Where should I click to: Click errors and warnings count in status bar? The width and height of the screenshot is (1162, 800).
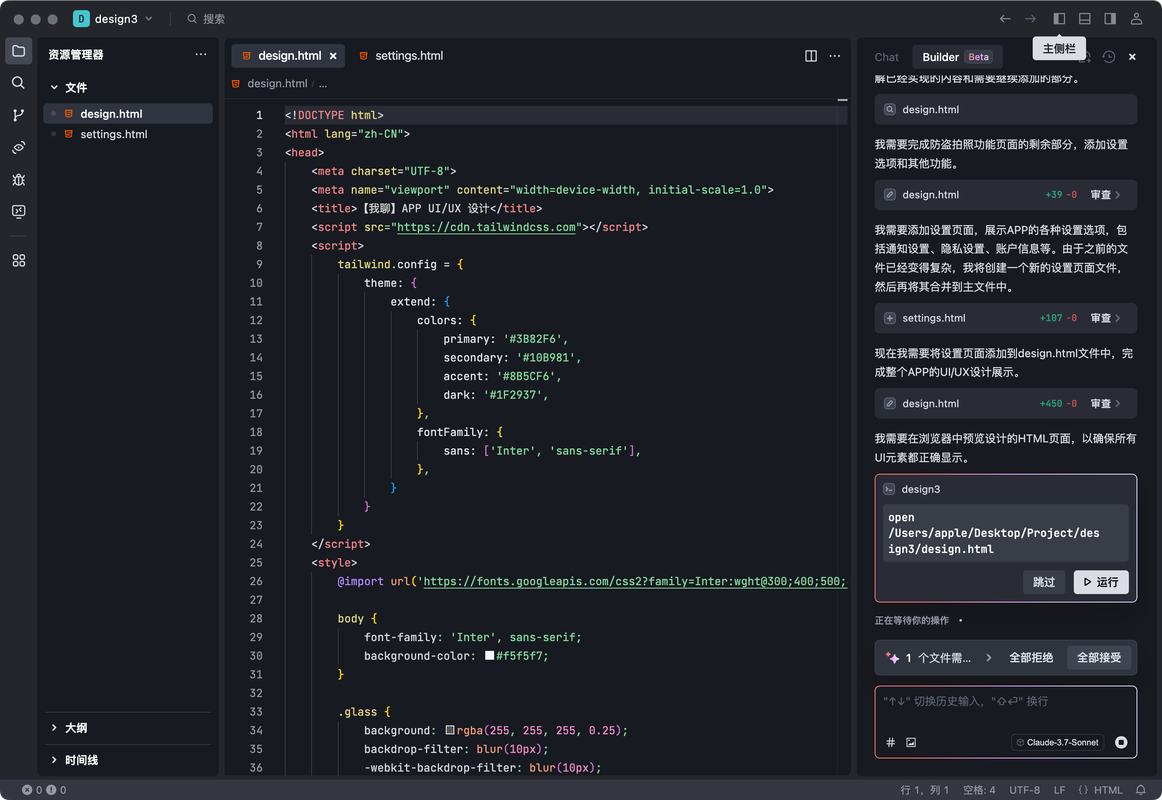(44, 790)
